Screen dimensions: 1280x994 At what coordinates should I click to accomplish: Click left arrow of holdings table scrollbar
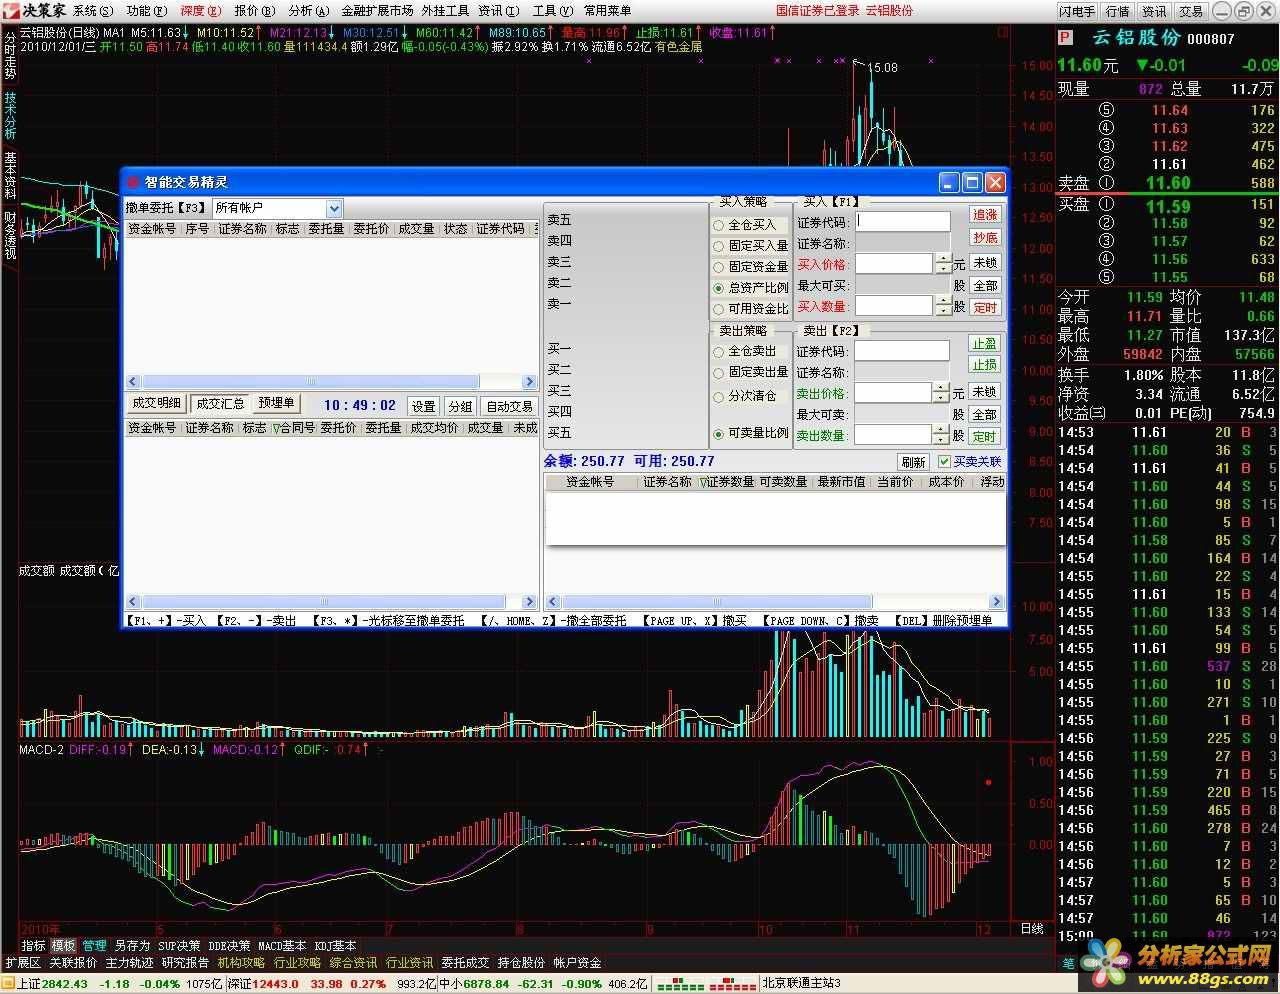click(553, 602)
